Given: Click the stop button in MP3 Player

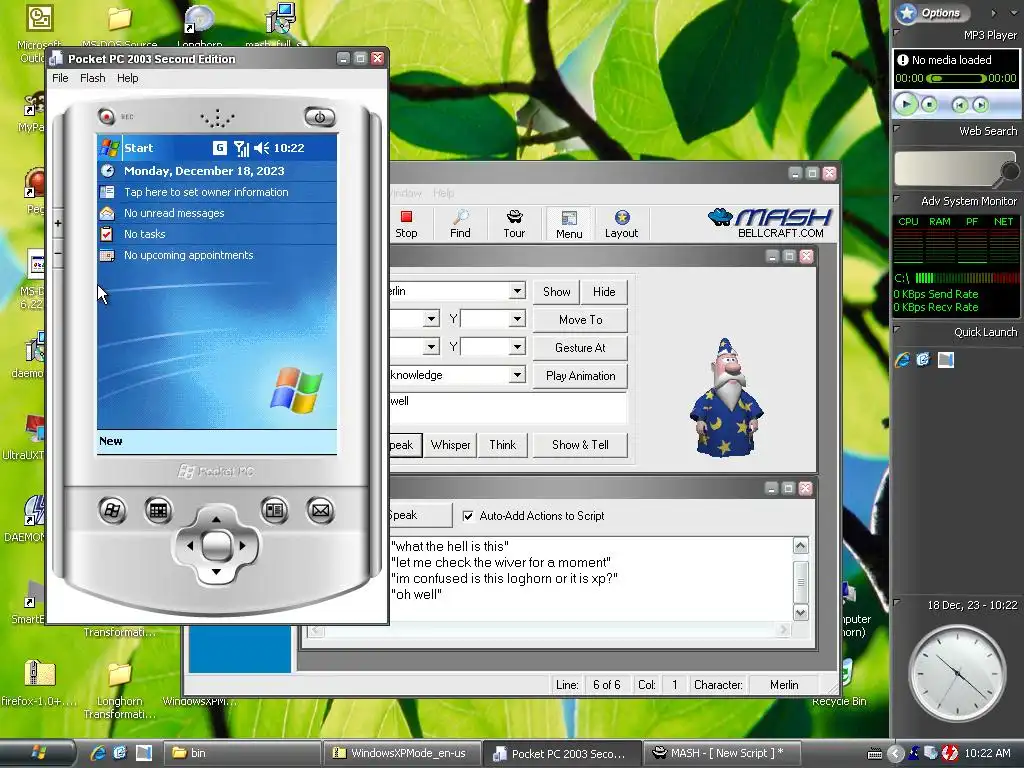Looking at the screenshot, I should (x=929, y=104).
